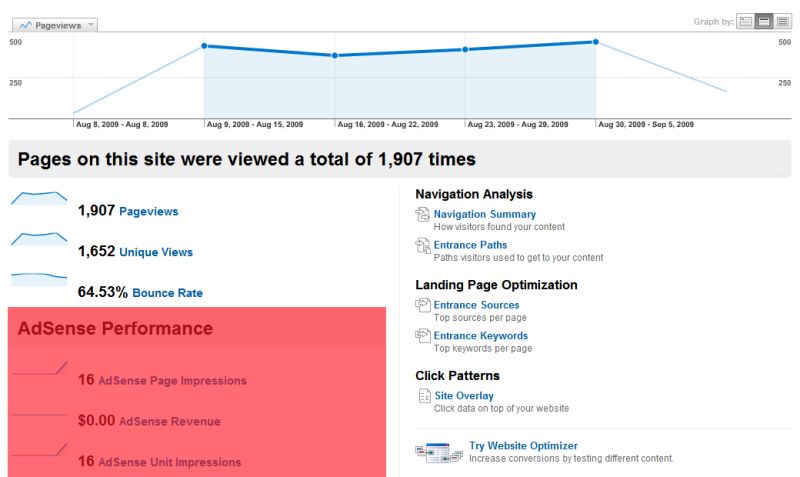
Task: Open the AdSense Revenue link
Action: coord(169,422)
